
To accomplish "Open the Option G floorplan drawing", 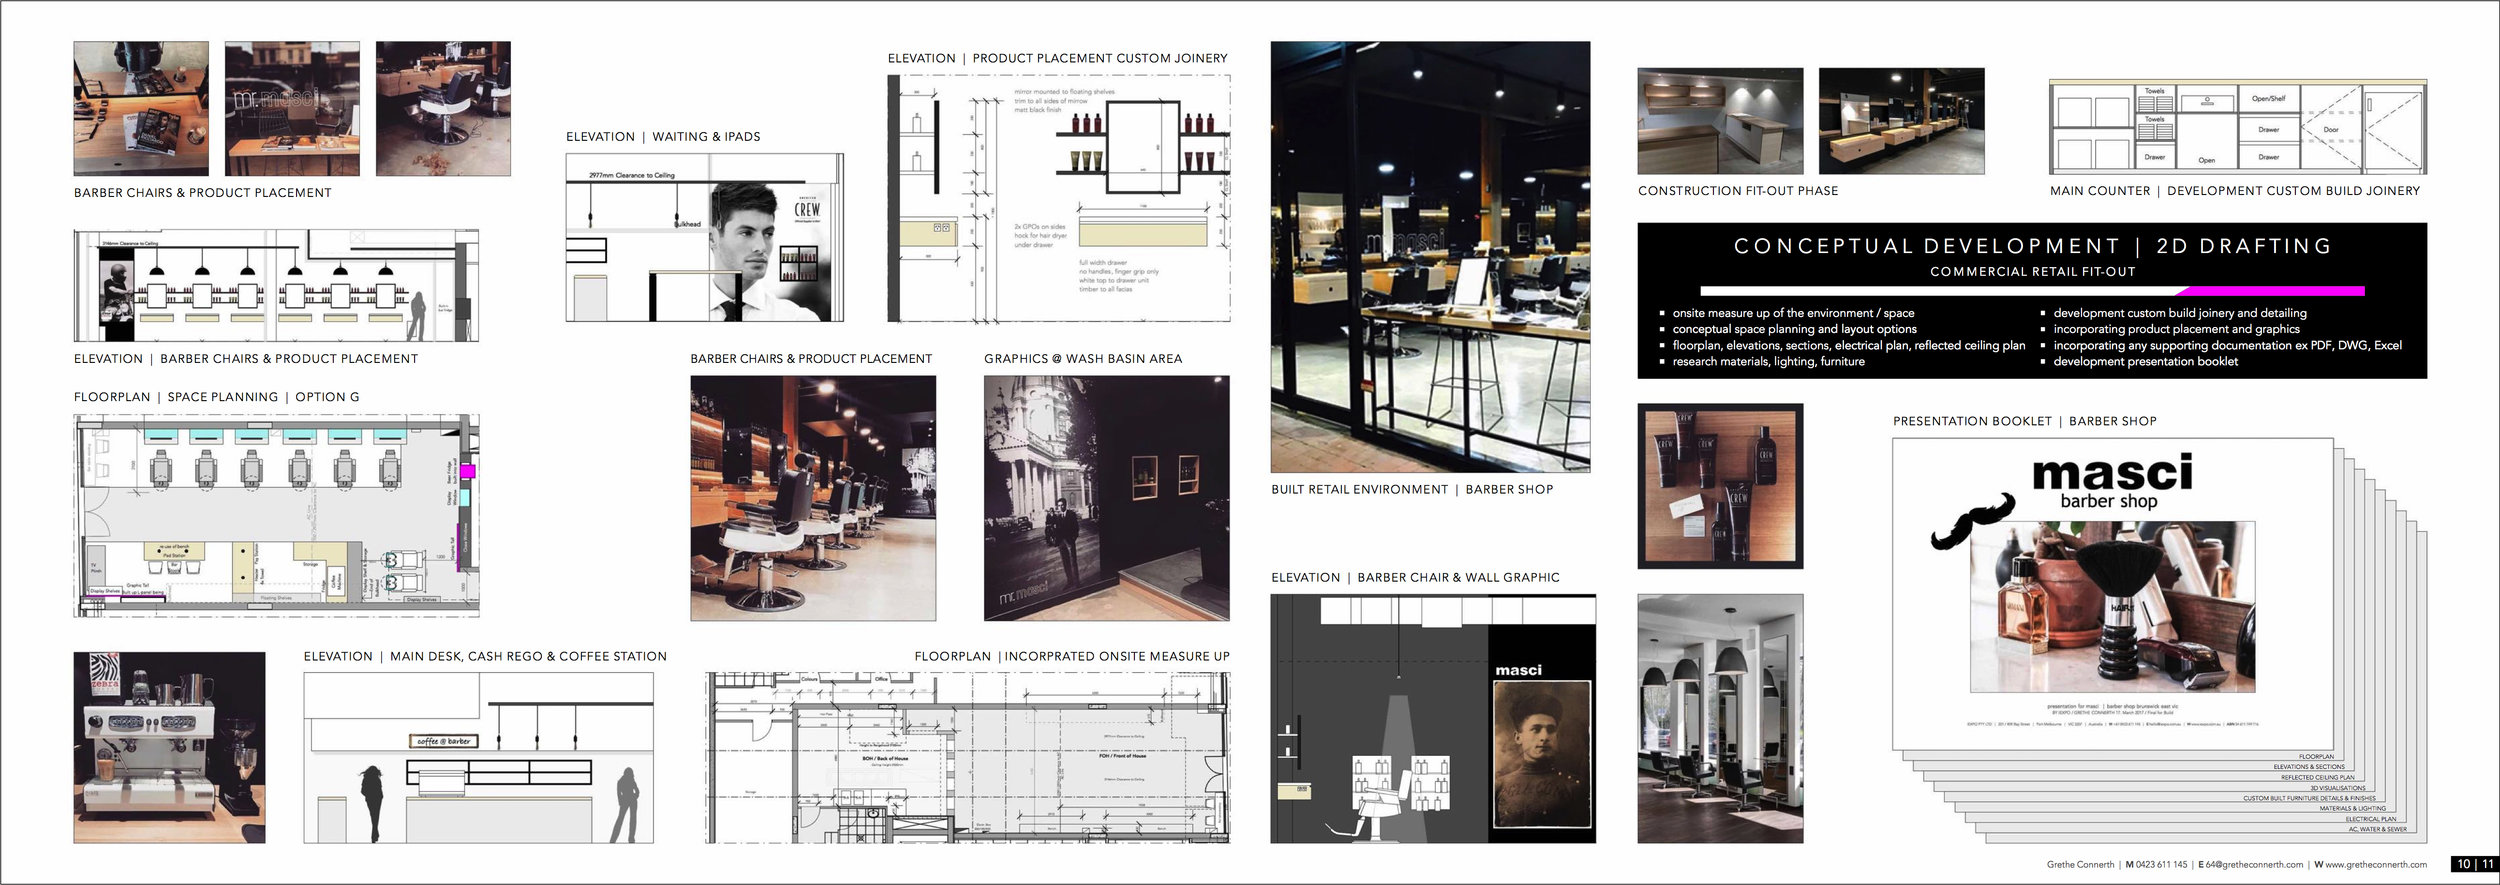I will pos(276,516).
